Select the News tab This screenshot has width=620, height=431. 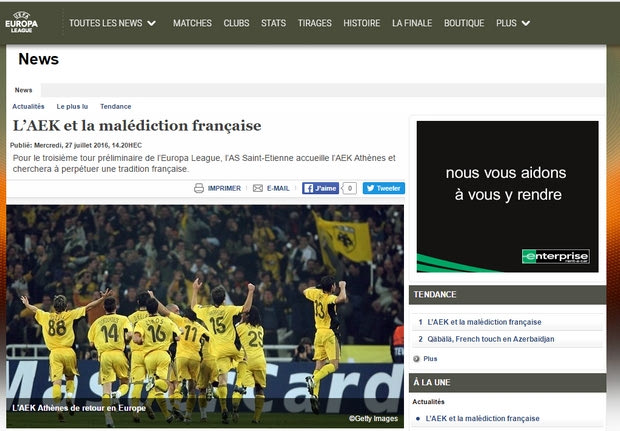(x=23, y=90)
